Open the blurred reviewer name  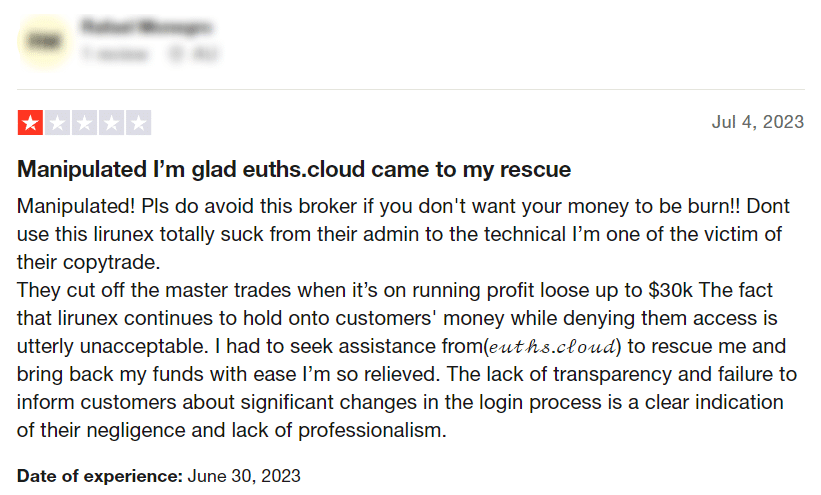coord(147,26)
